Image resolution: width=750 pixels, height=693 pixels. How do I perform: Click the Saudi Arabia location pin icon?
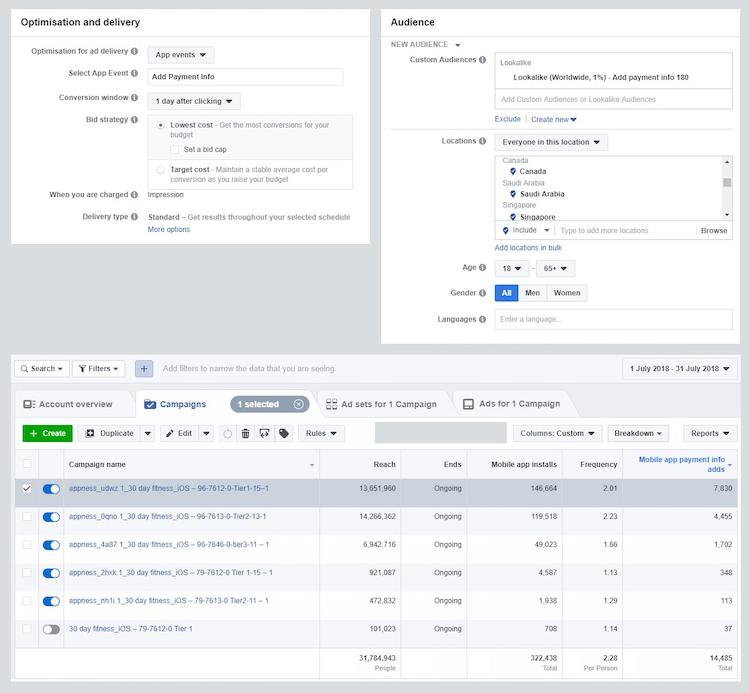(513, 194)
